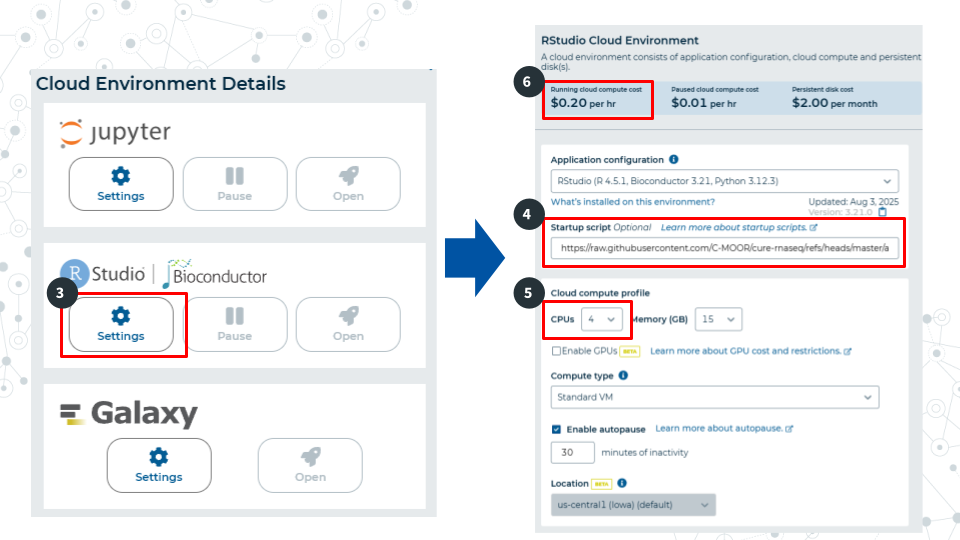This screenshot has height=540, width=960.
Task: Open Galaxy environment Settings
Action: point(159,465)
